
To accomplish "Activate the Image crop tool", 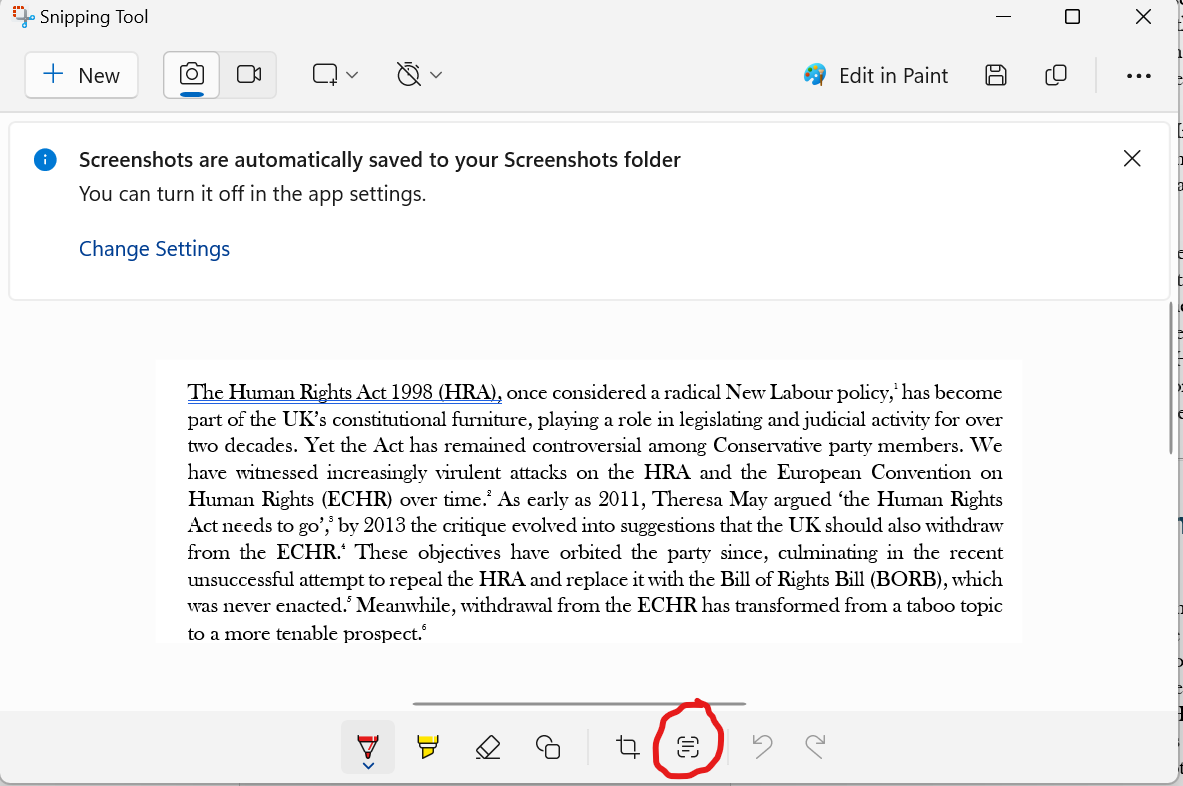I will tap(627, 747).
